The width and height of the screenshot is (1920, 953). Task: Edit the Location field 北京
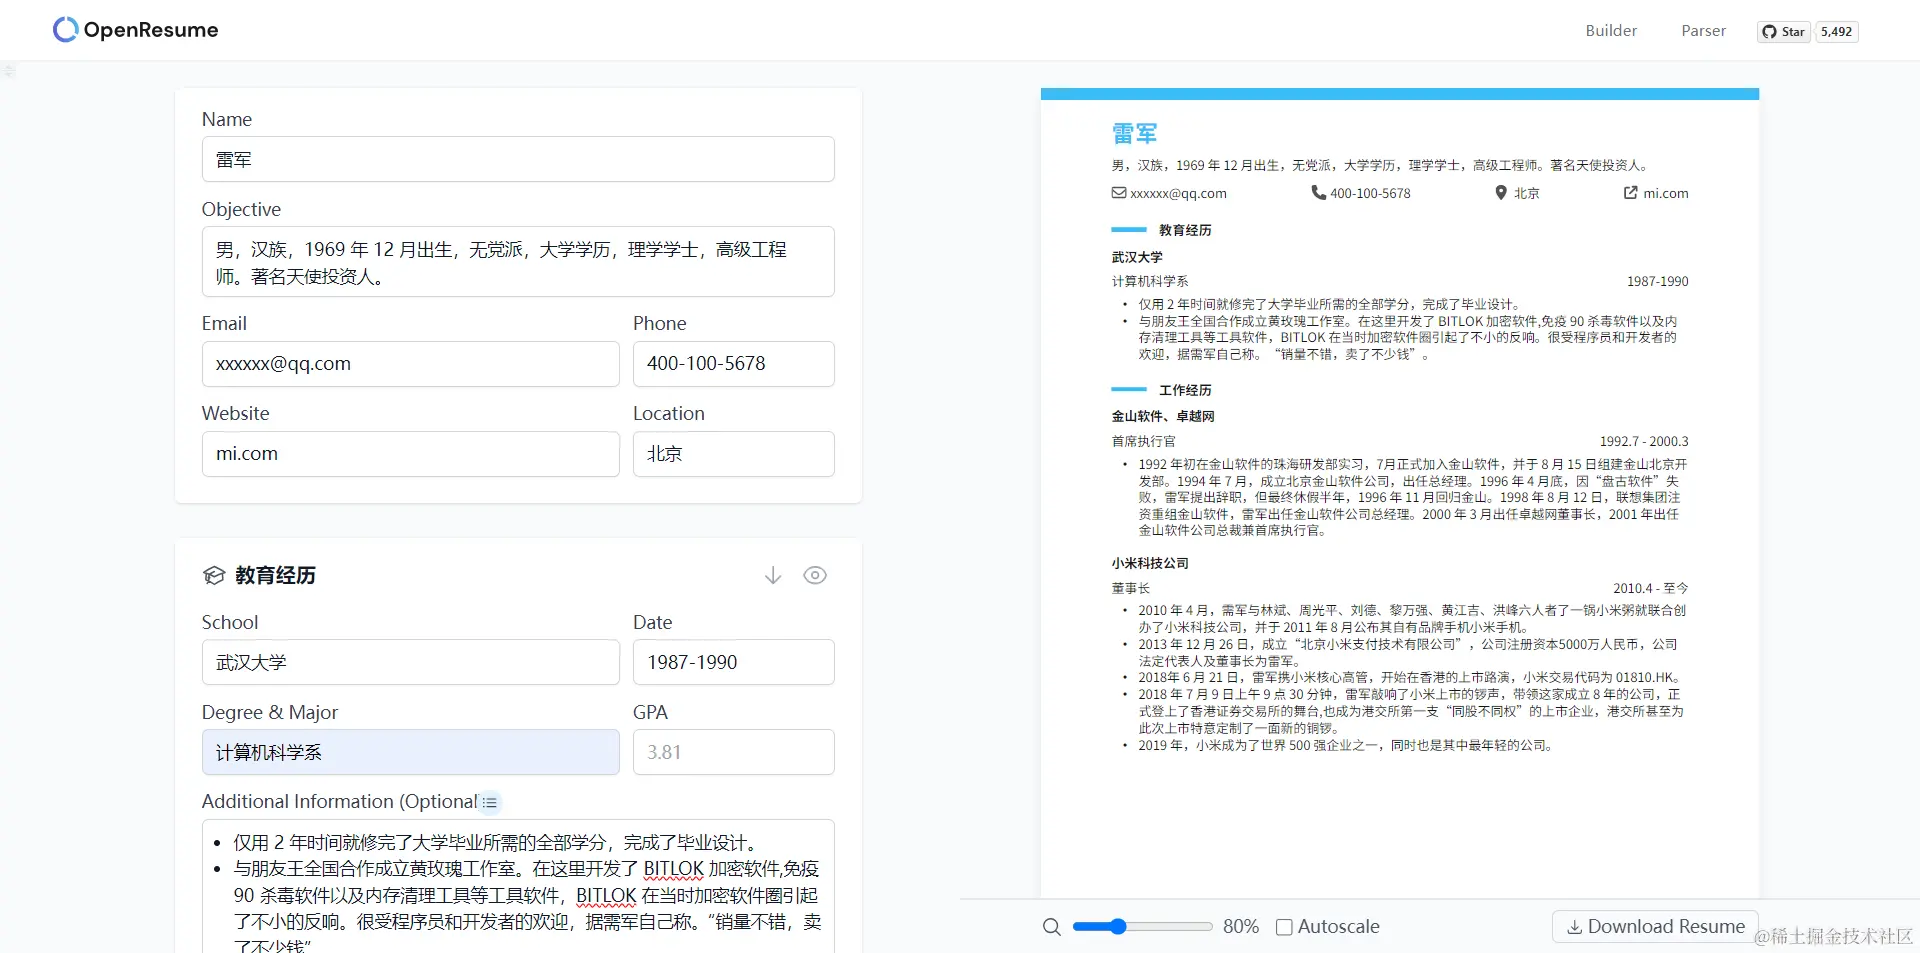pos(733,454)
